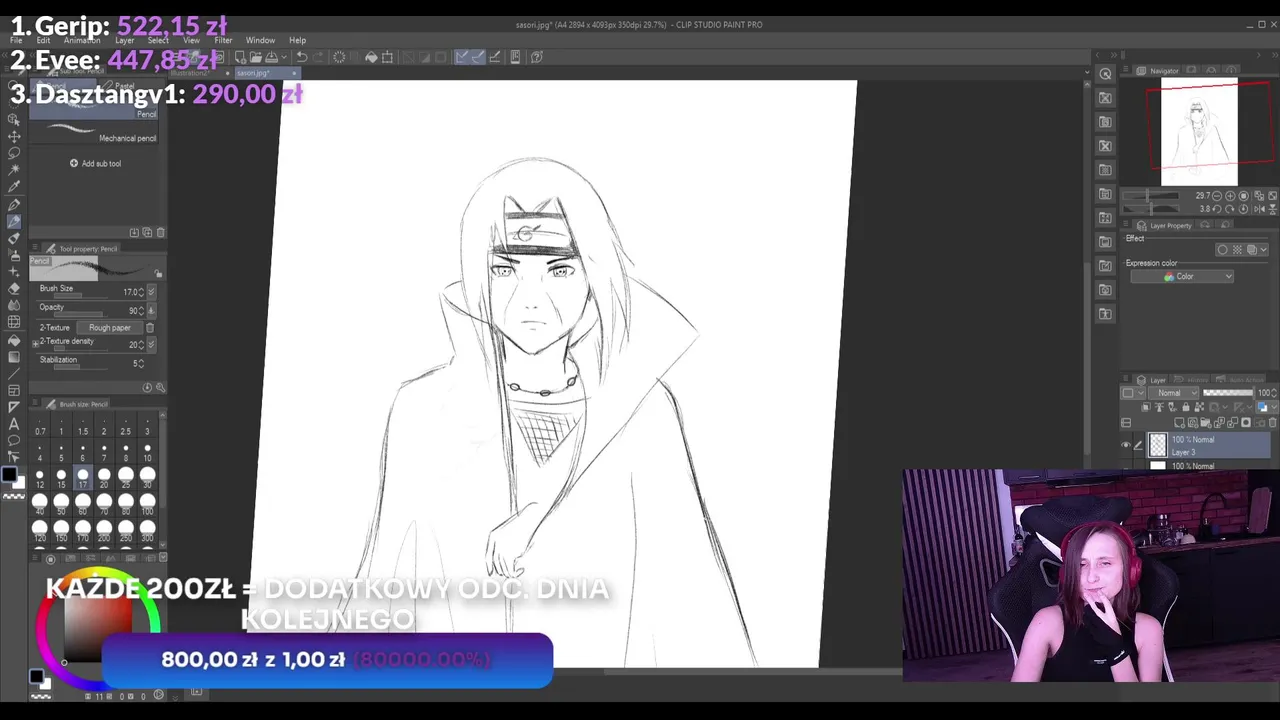Viewport: 1280px width, 720px height.
Task: Open the Filter menu
Action: 223,41
